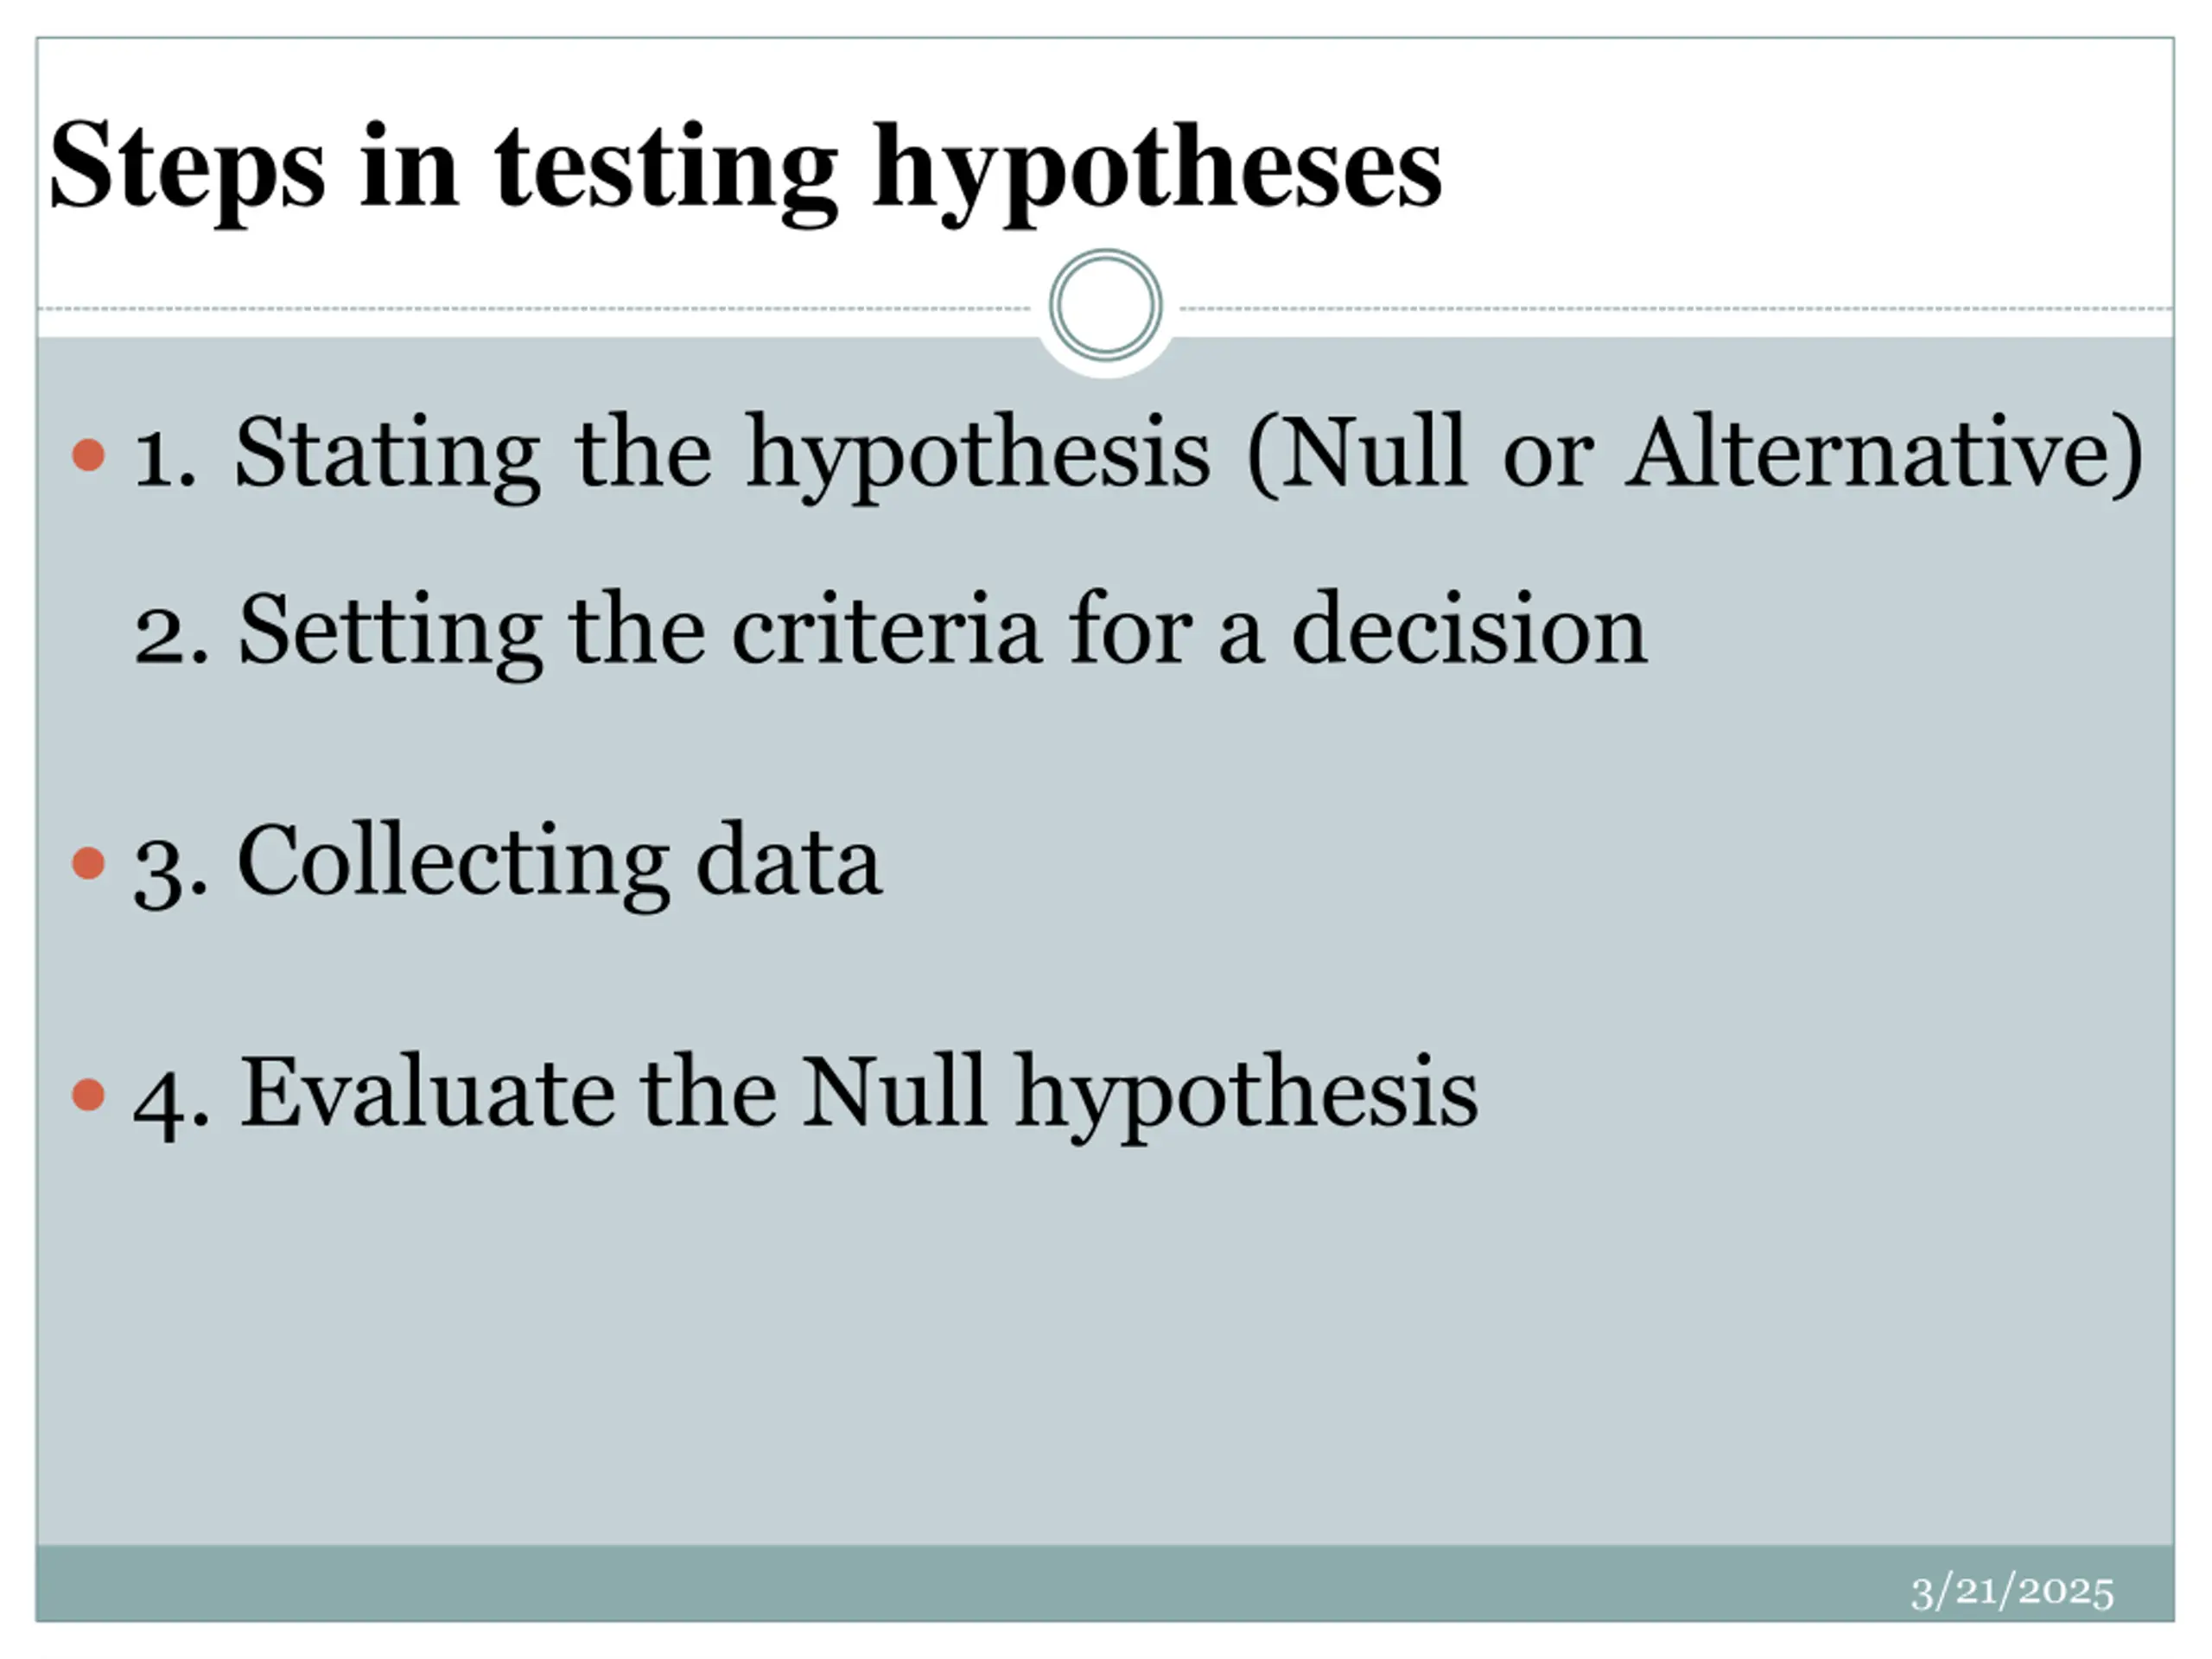Click the orange bullet beside step 4

pyautogui.click(x=89, y=1094)
